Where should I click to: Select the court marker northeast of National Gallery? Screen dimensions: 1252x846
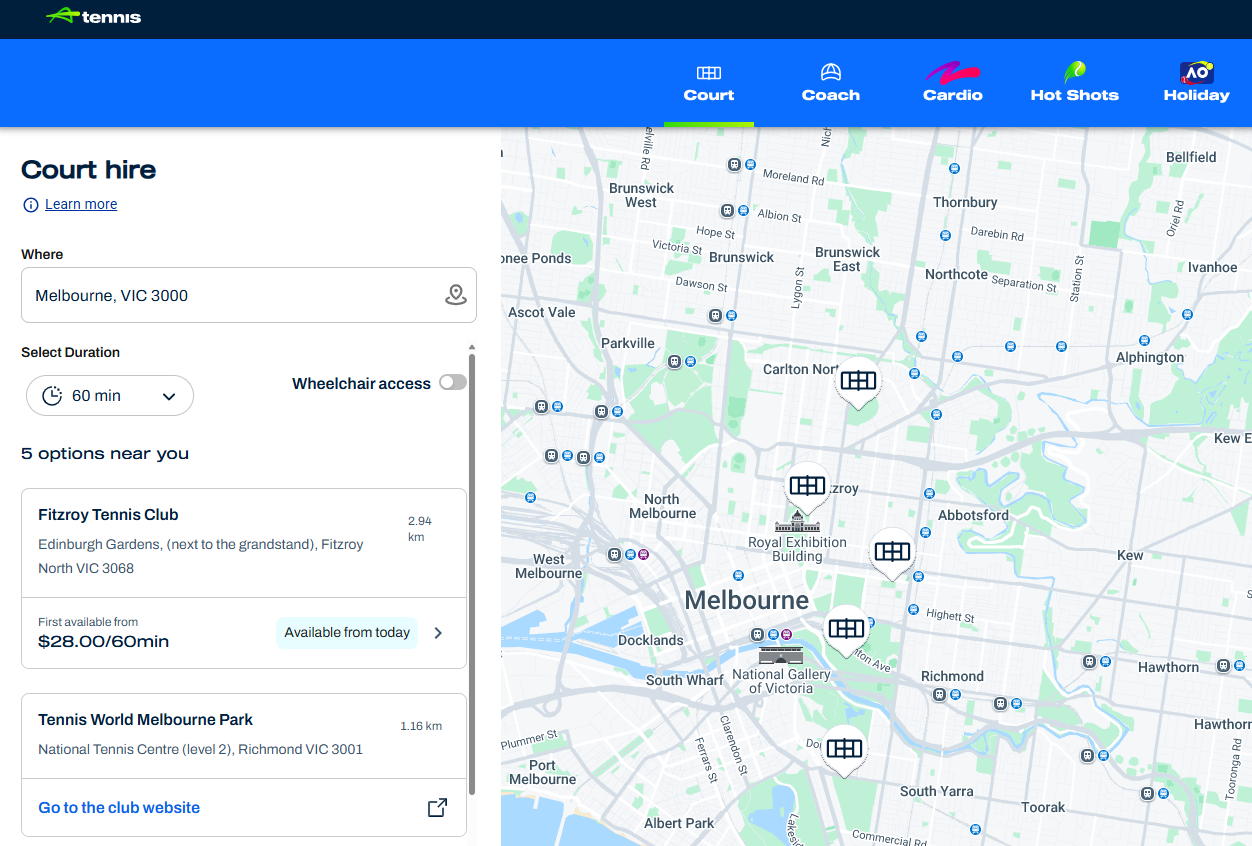point(846,629)
